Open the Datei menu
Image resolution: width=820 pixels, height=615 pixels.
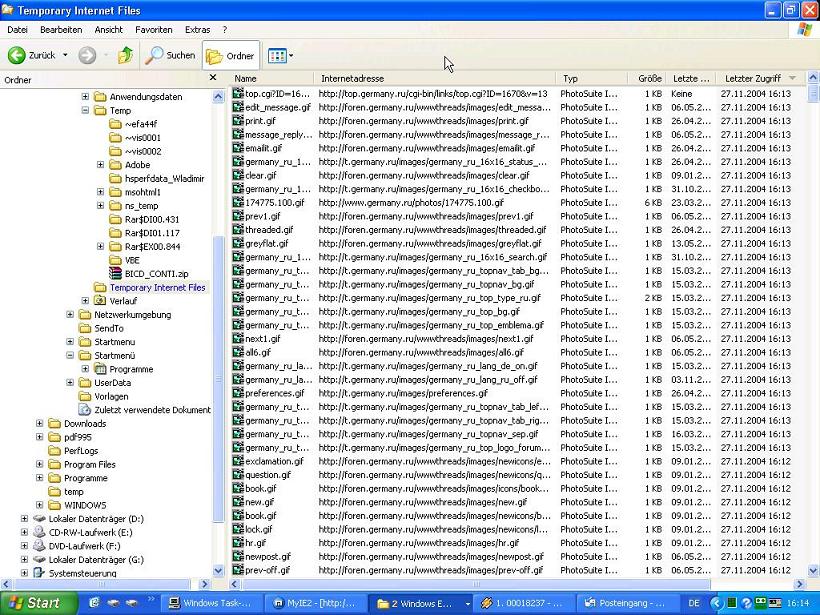click(x=17, y=30)
